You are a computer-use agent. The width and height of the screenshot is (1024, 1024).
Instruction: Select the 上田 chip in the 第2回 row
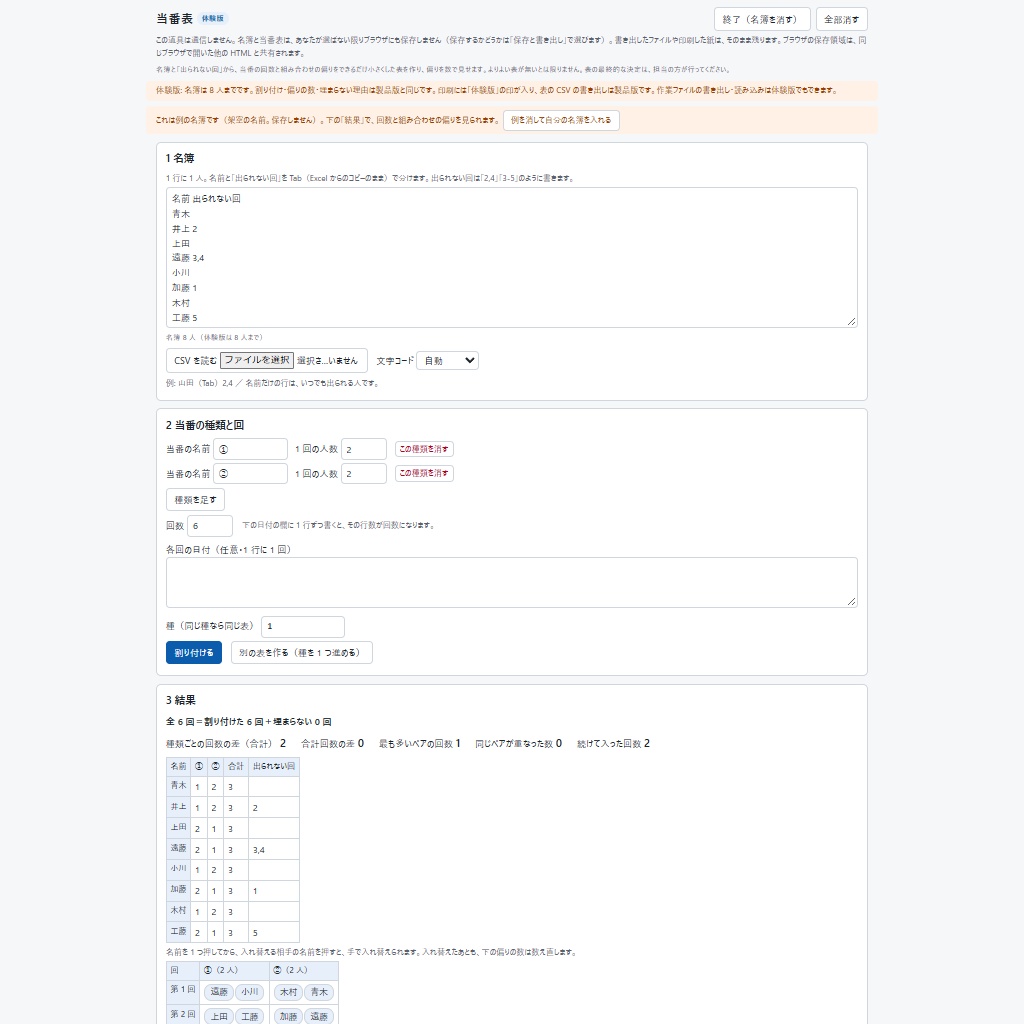[219, 1016]
